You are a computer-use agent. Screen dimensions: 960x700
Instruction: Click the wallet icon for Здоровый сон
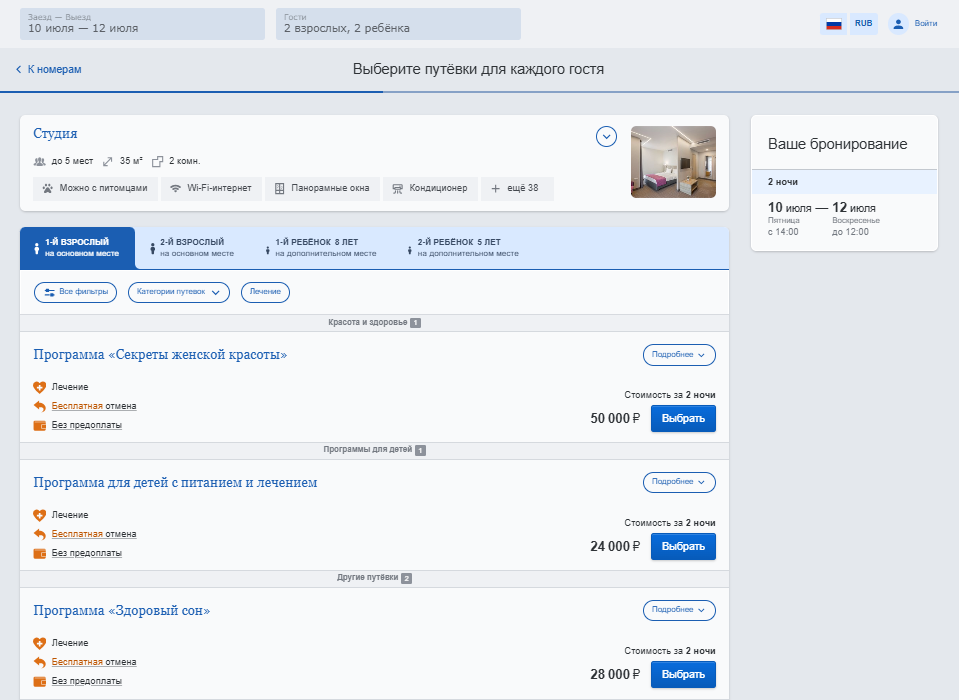[40, 682]
